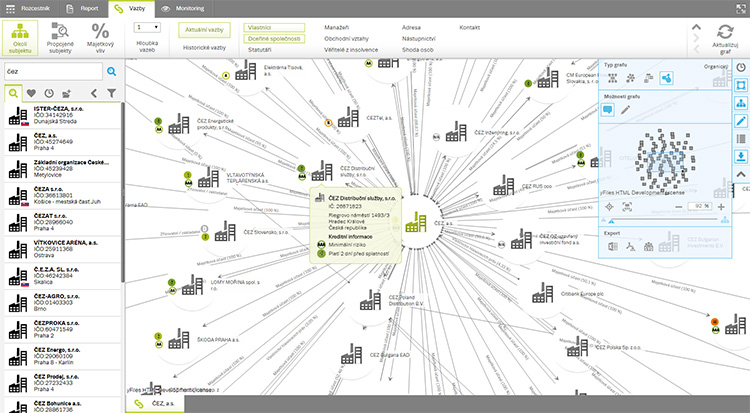The image size is (750, 413).
Task: Open the Report tab
Action: tap(82, 9)
